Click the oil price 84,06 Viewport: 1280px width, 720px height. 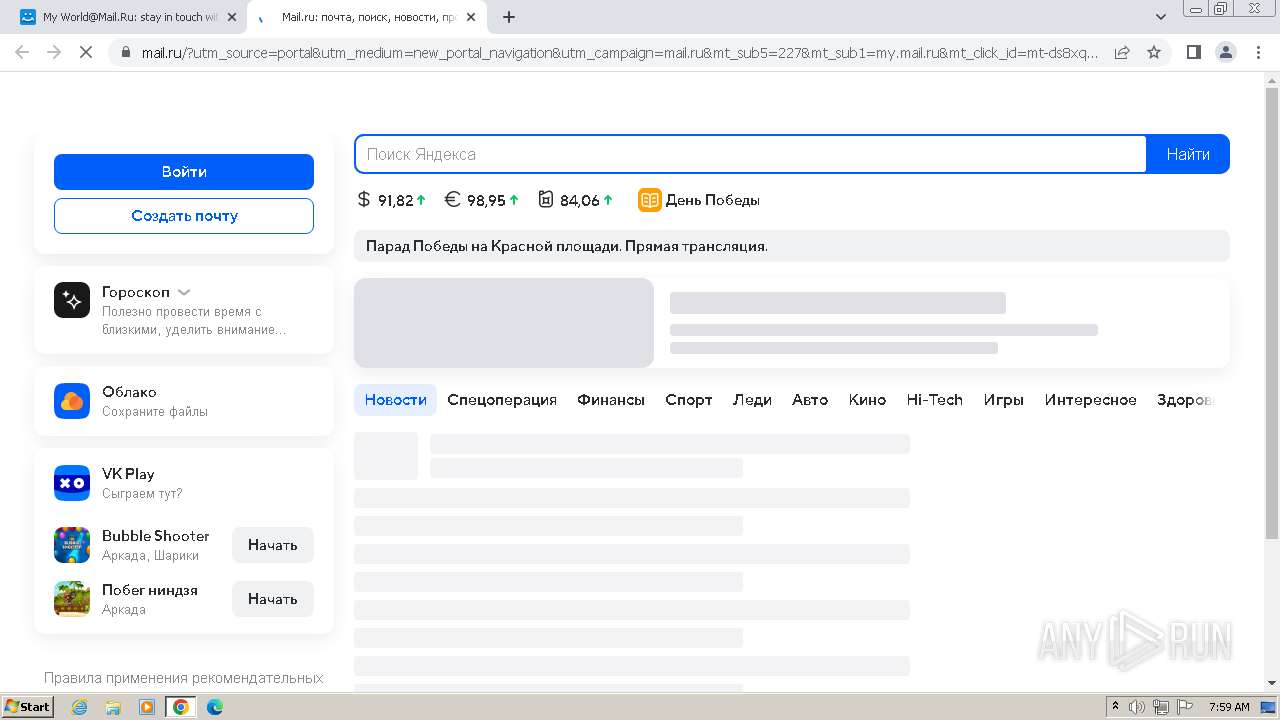point(576,200)
